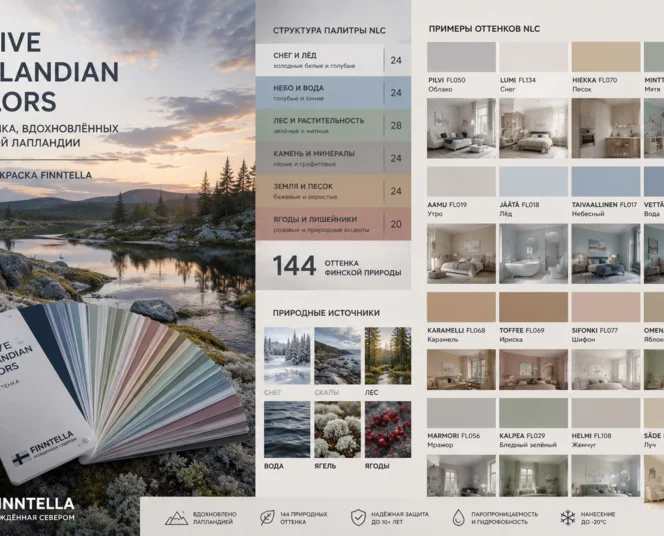Viewport: 664px width, 536px height.
Task: Click the Облако label under PILVI
Action: 440,89
